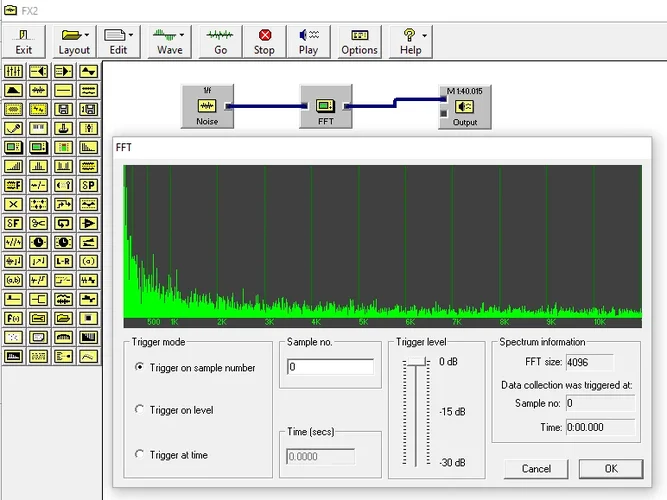
Task: Click the Go toolbar item
Action: pos(220,41)
